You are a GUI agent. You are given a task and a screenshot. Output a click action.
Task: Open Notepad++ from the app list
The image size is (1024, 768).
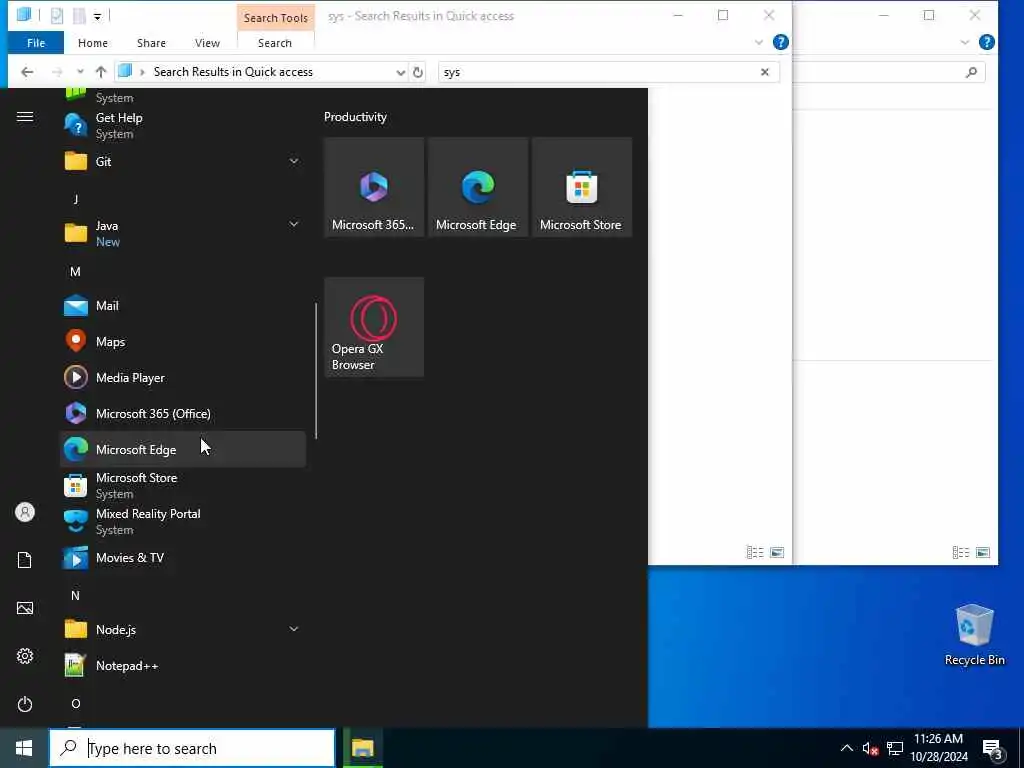tap(182, 665)
